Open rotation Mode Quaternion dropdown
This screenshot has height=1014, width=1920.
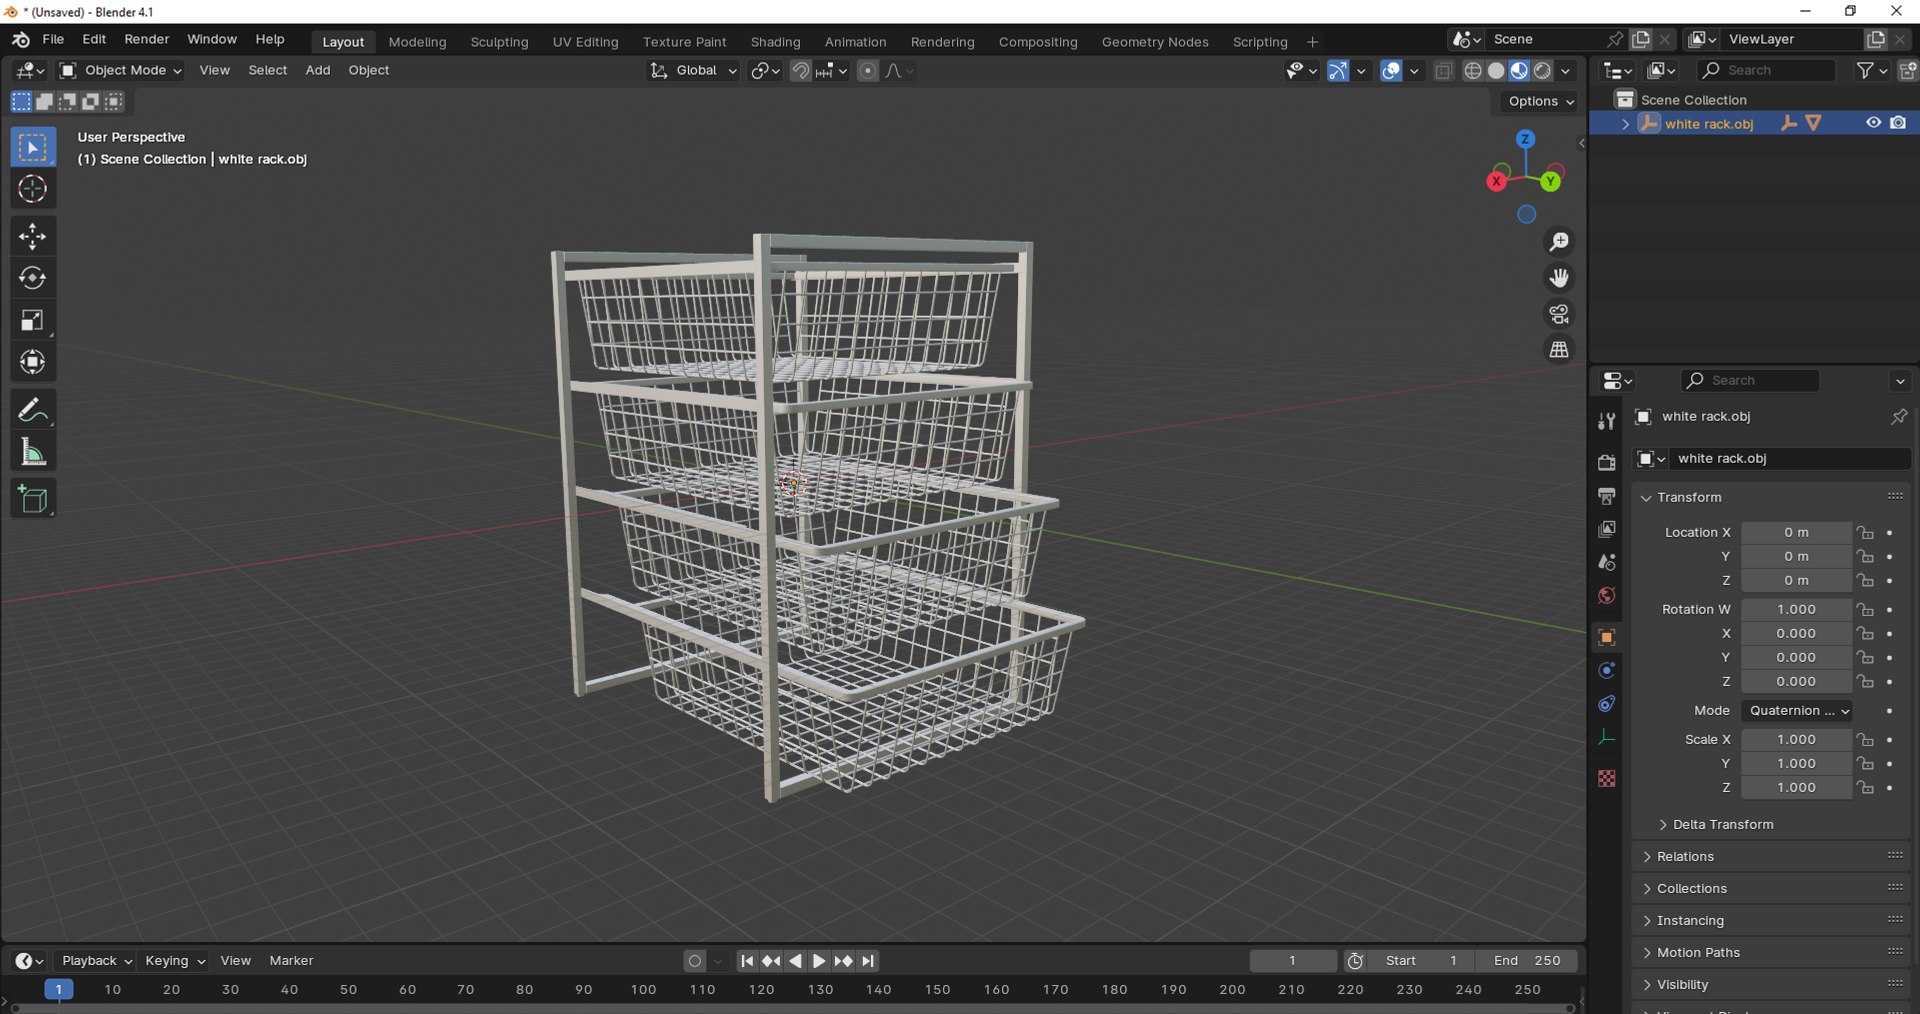click(1797, 711)
